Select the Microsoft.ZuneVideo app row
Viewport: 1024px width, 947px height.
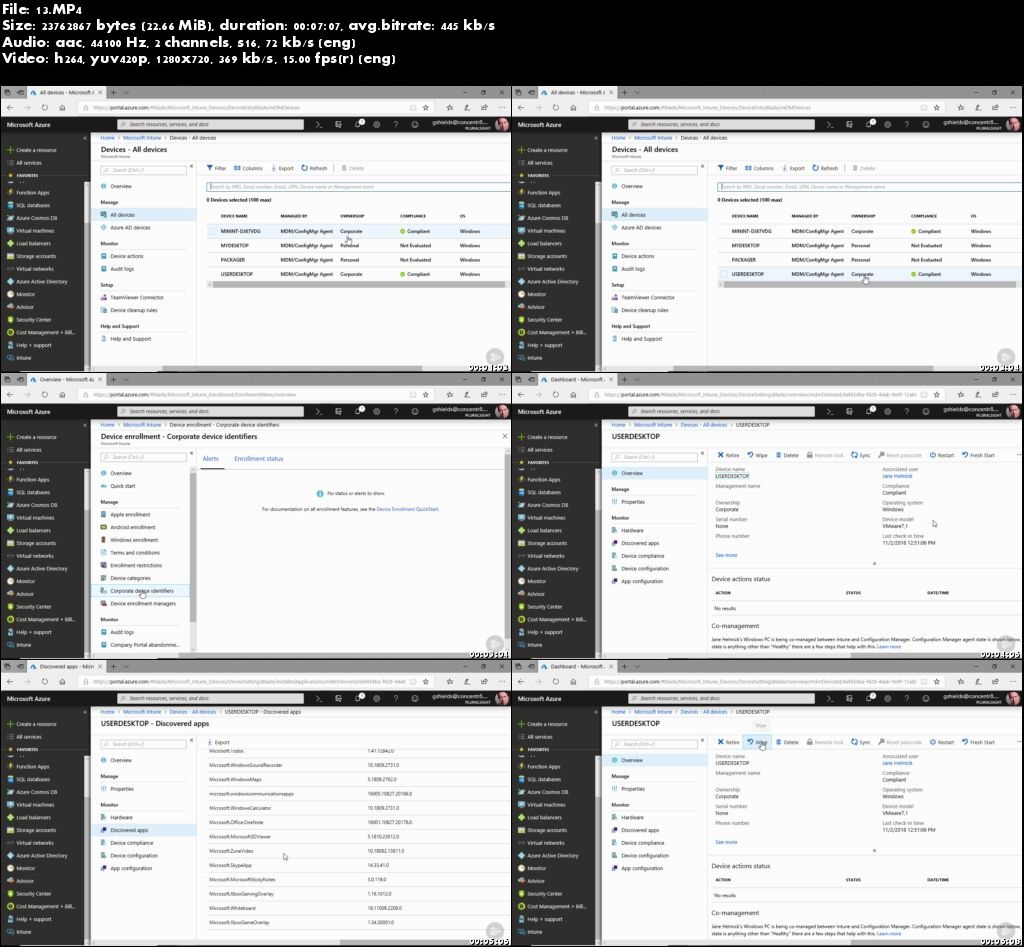pyautogui.click(x=358, y=851)
